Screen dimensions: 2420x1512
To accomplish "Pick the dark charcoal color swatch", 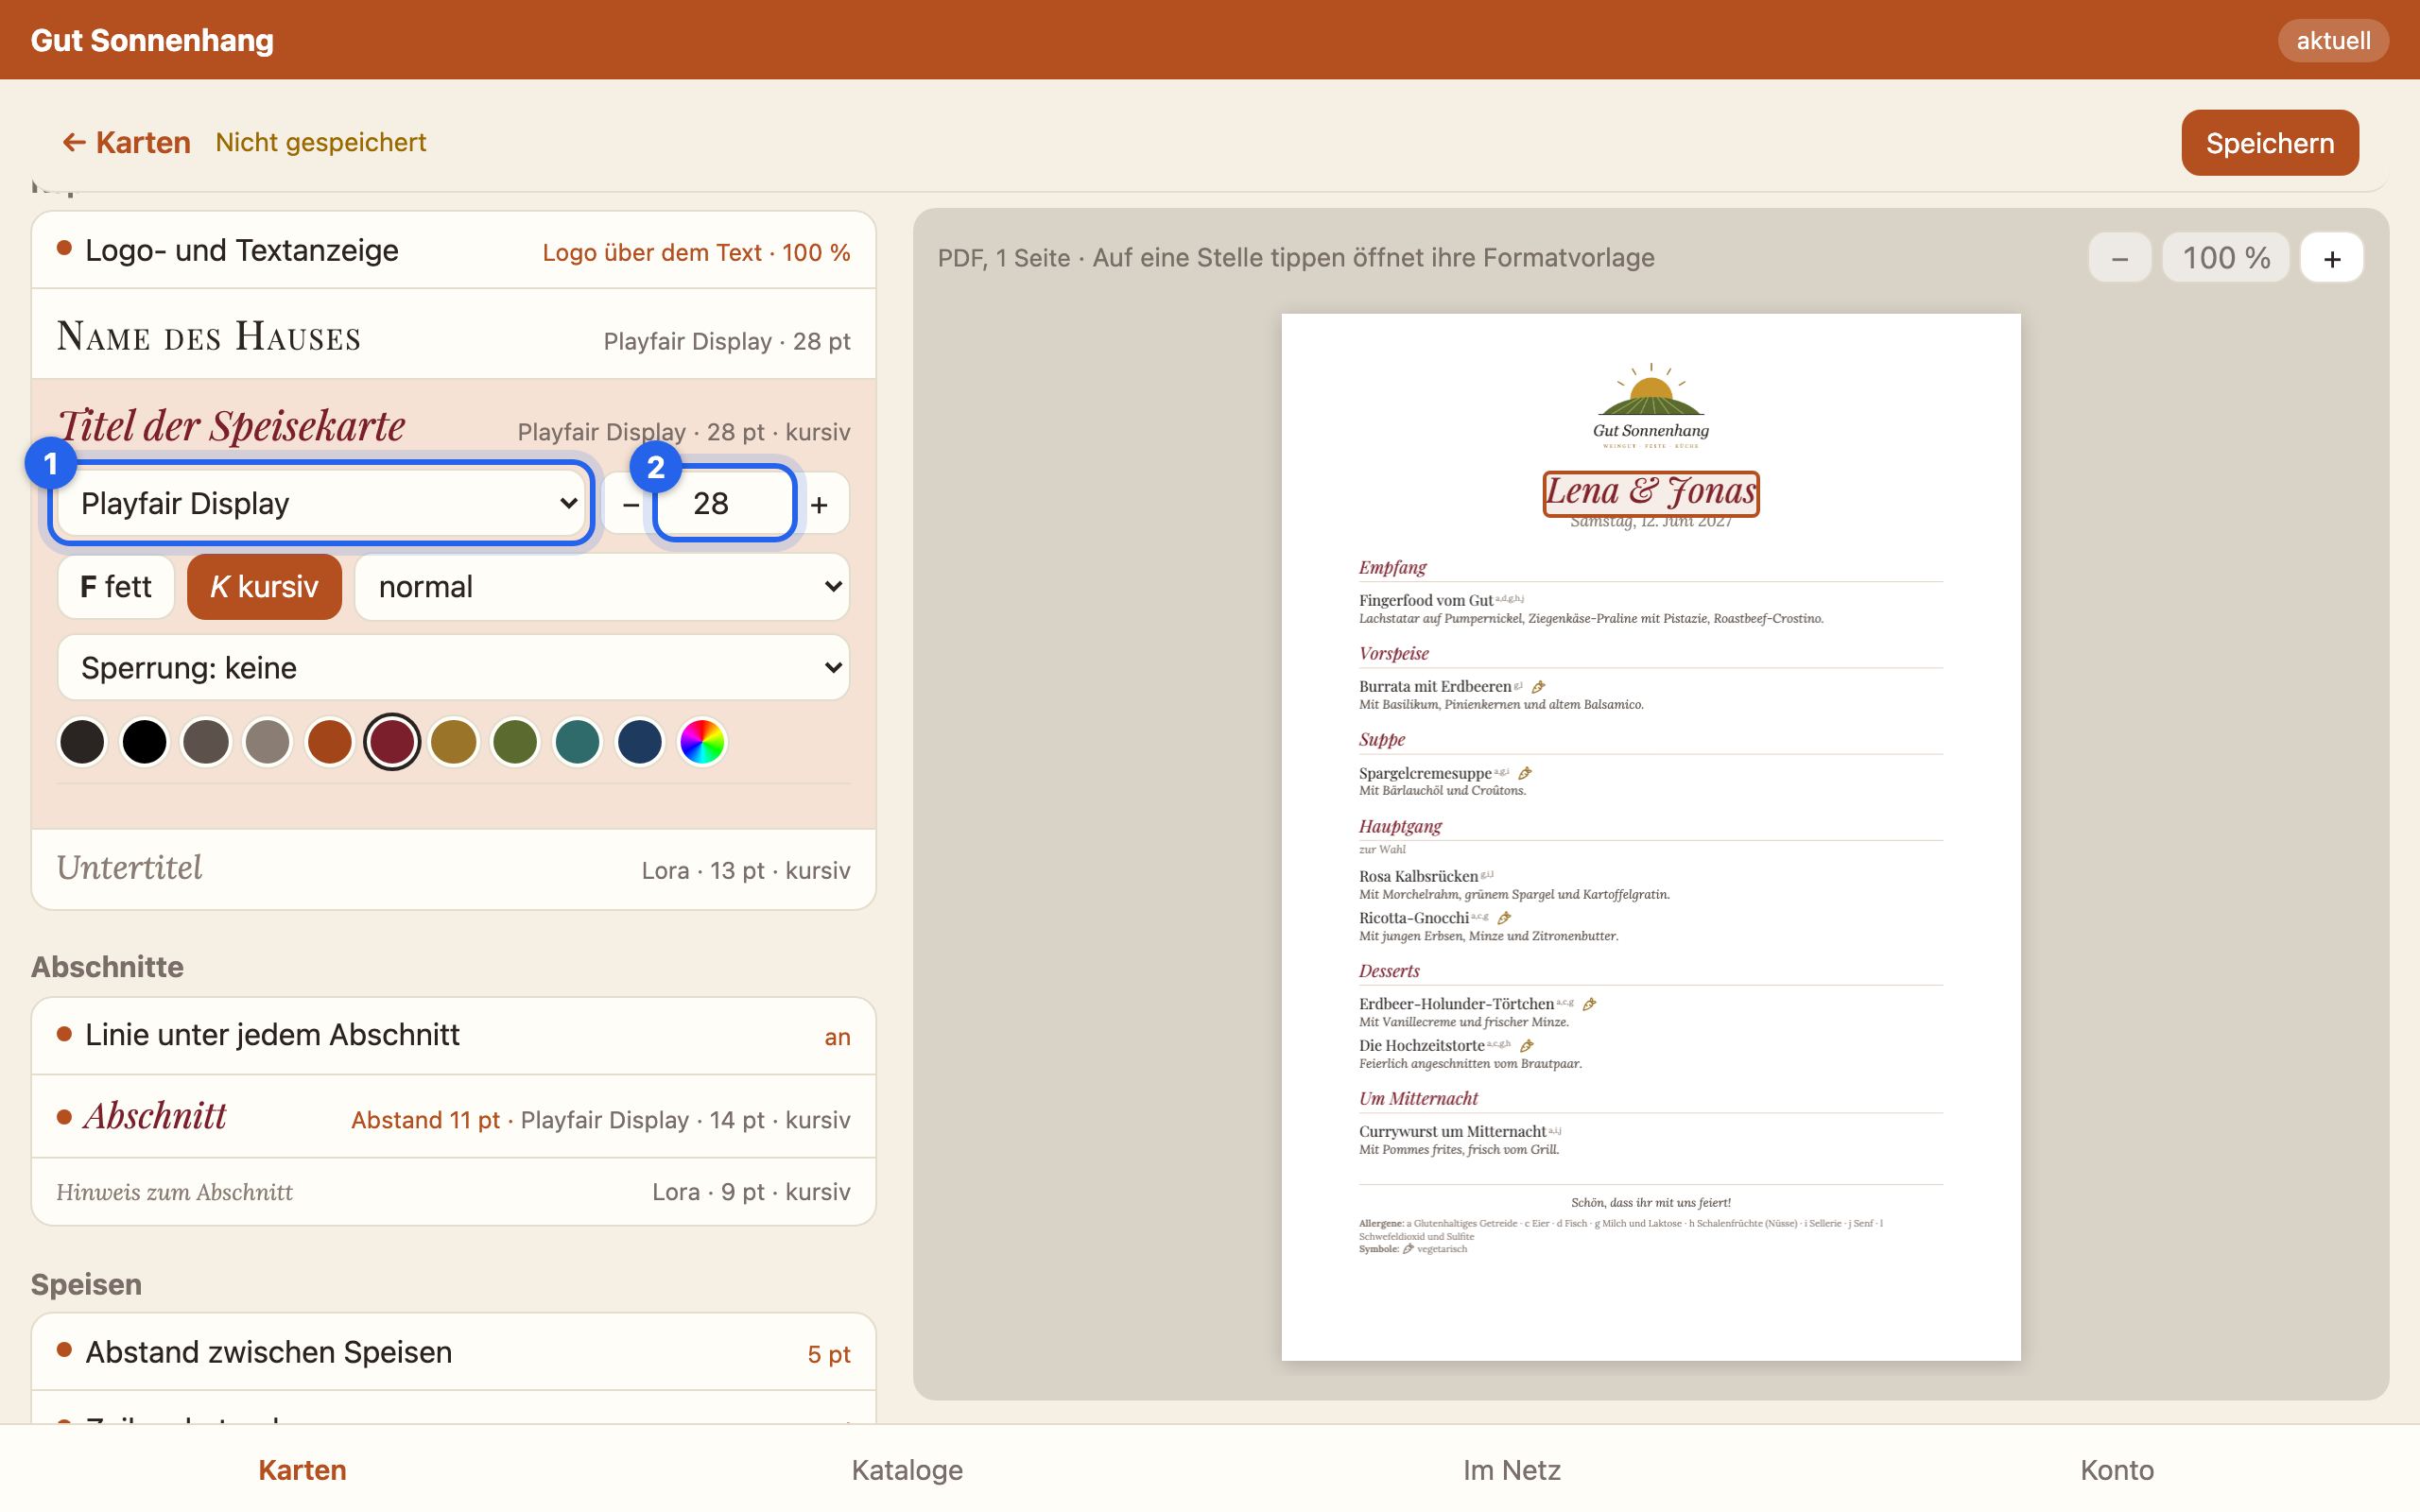I will click(x=82, y=742).
